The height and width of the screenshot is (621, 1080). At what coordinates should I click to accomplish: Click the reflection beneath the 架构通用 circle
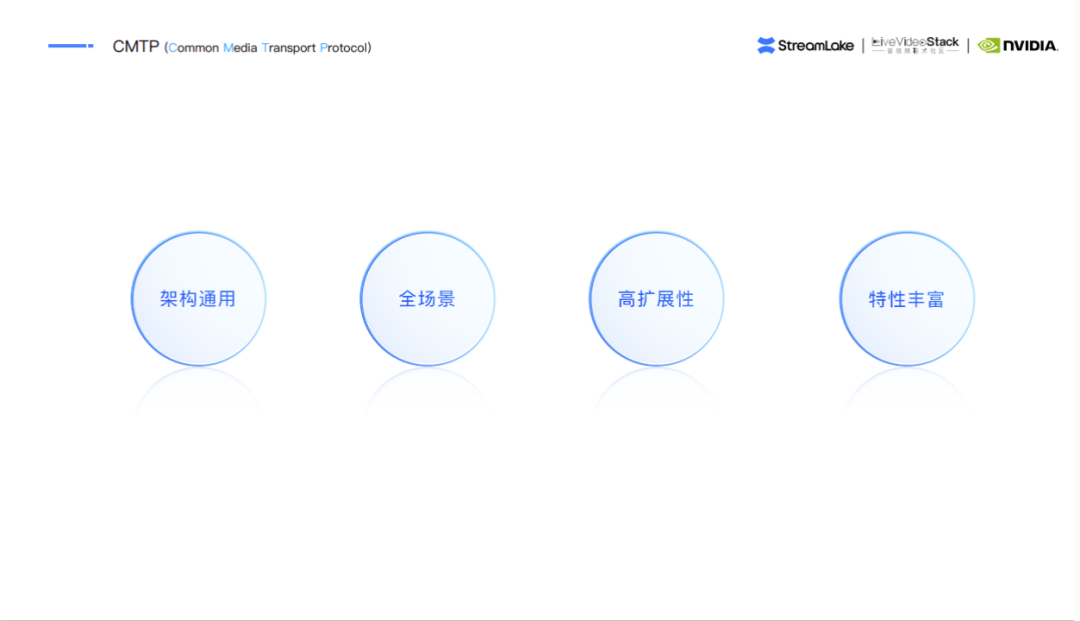[x=198, y=388]
